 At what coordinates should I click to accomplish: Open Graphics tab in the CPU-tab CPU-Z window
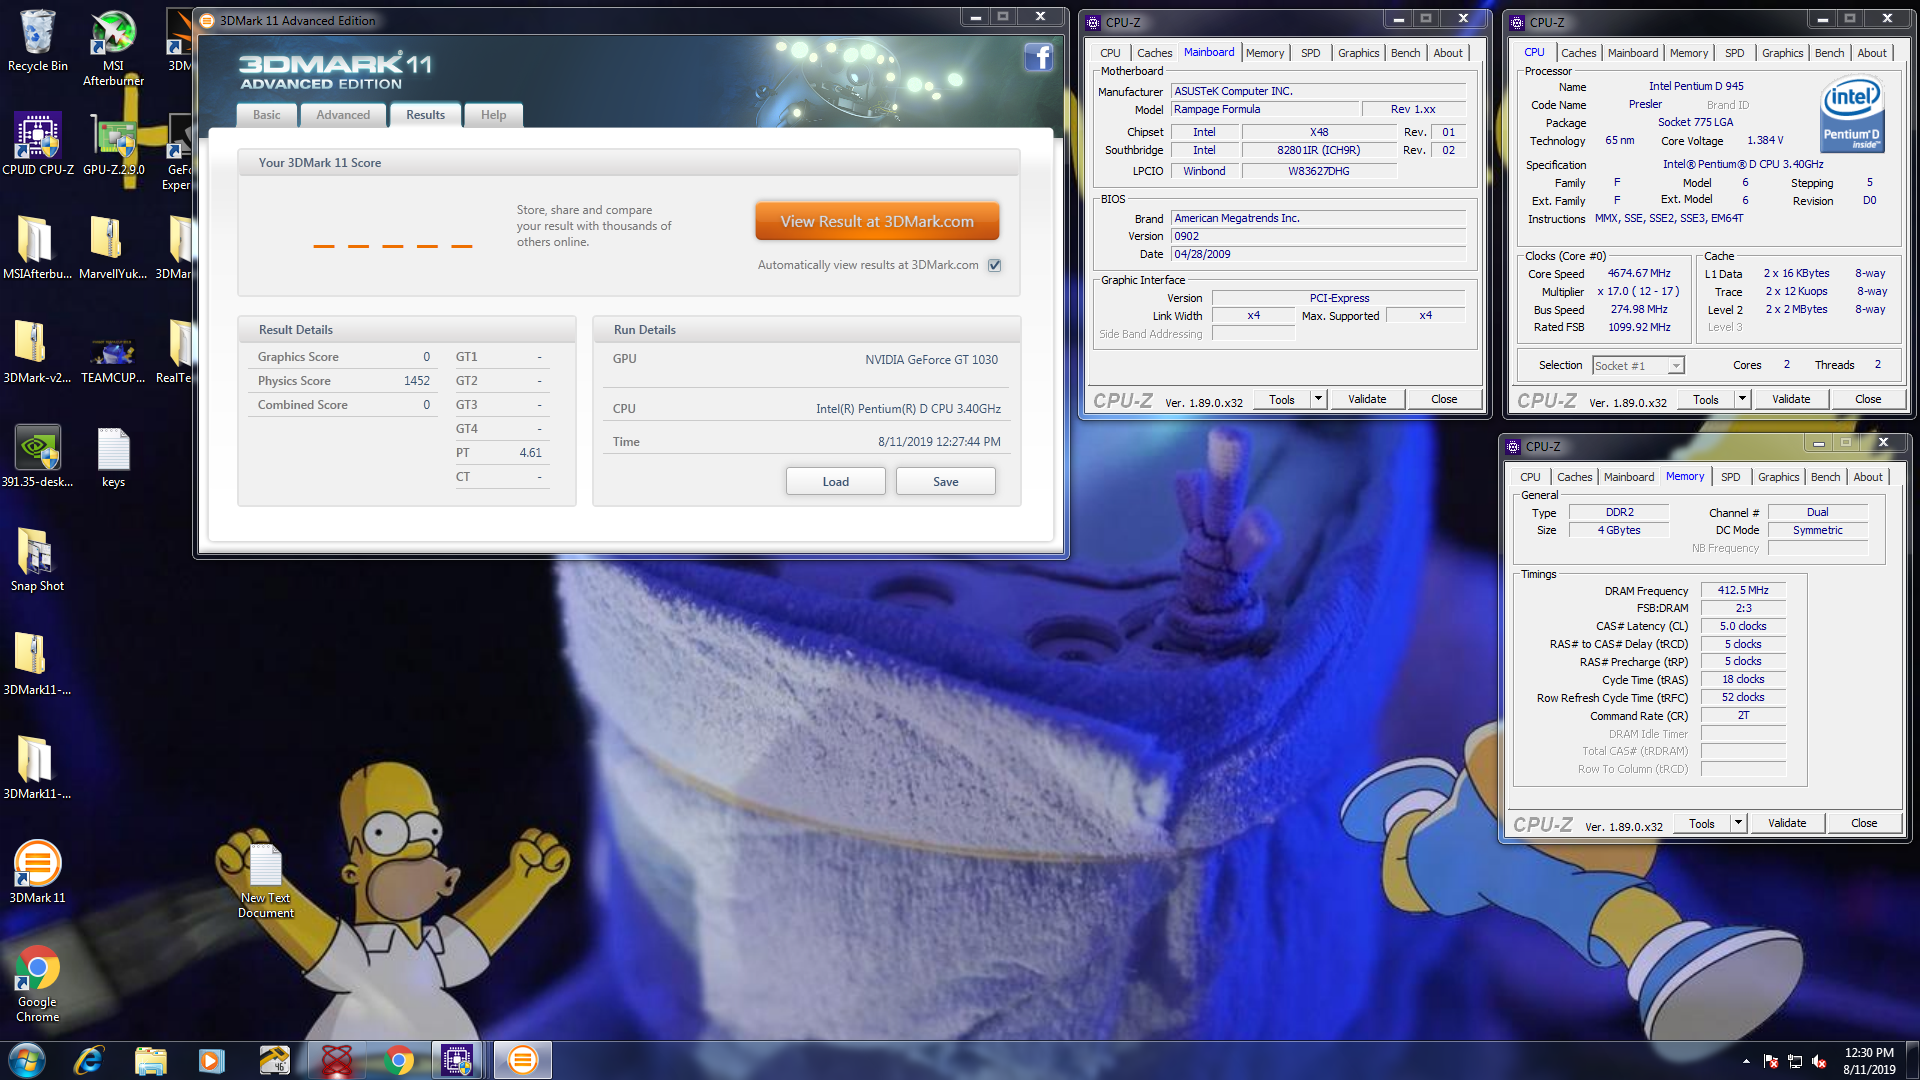click(x=1782, y=53)
